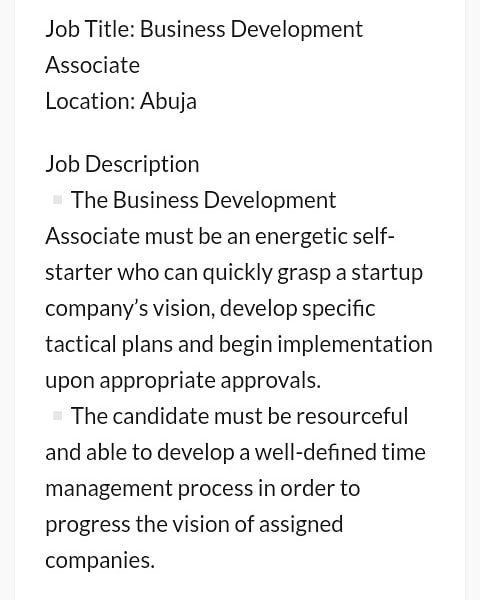Click 'Associate must be an energetic self-' line
The width and height of the screenshot is (480, 600).
pyautogui.click(x=220, y=236)
